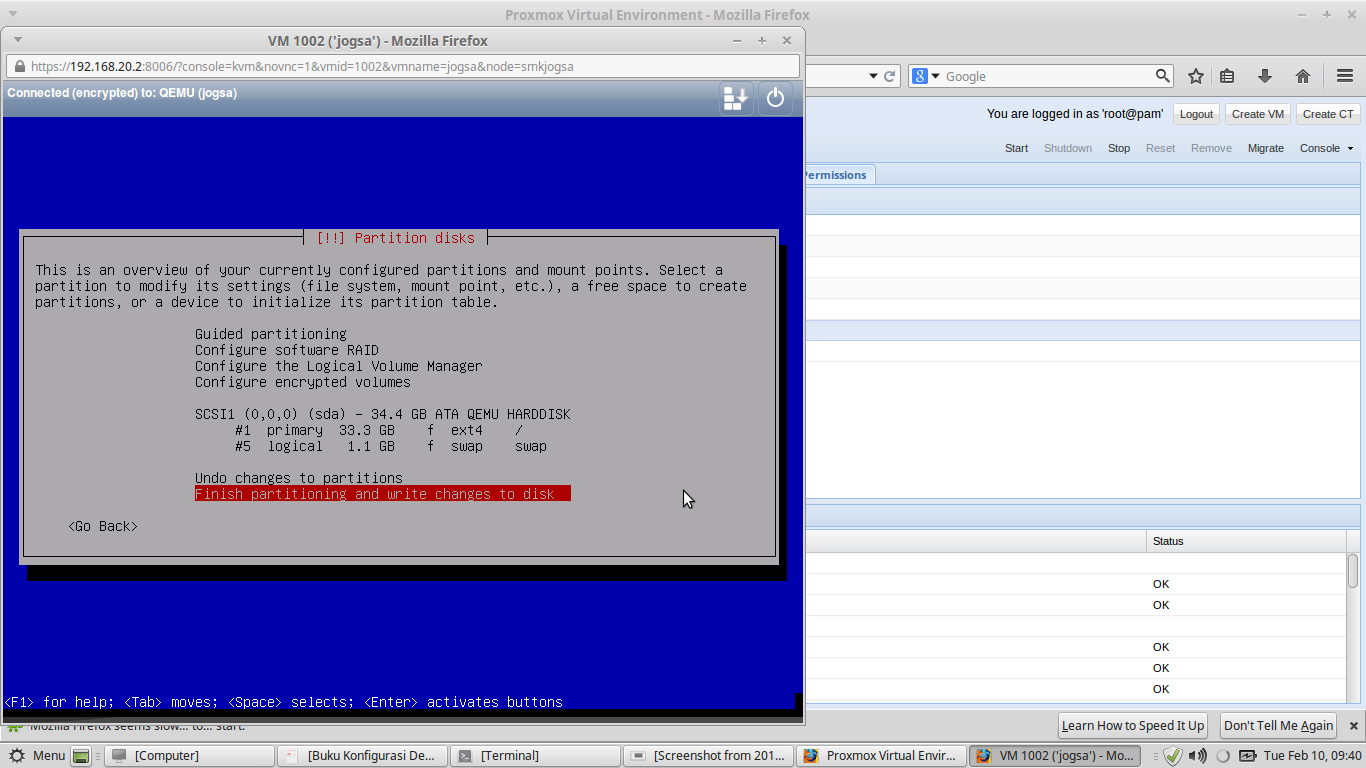
Task: Select the SCSI1 sda QEMU HARDDISK line
Action: pos(383,414)
